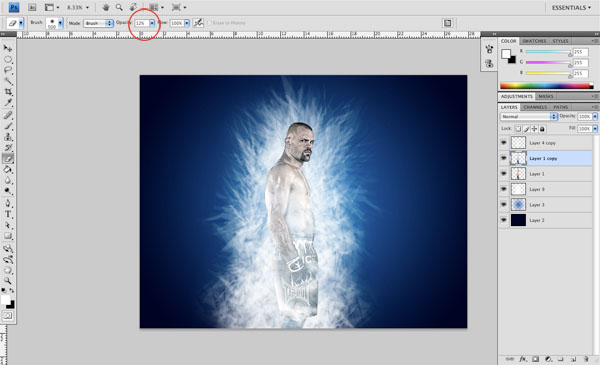The image size is (600, 365).
Task: Click the foreground color swatch in toolbox
Action: (5, 300)
